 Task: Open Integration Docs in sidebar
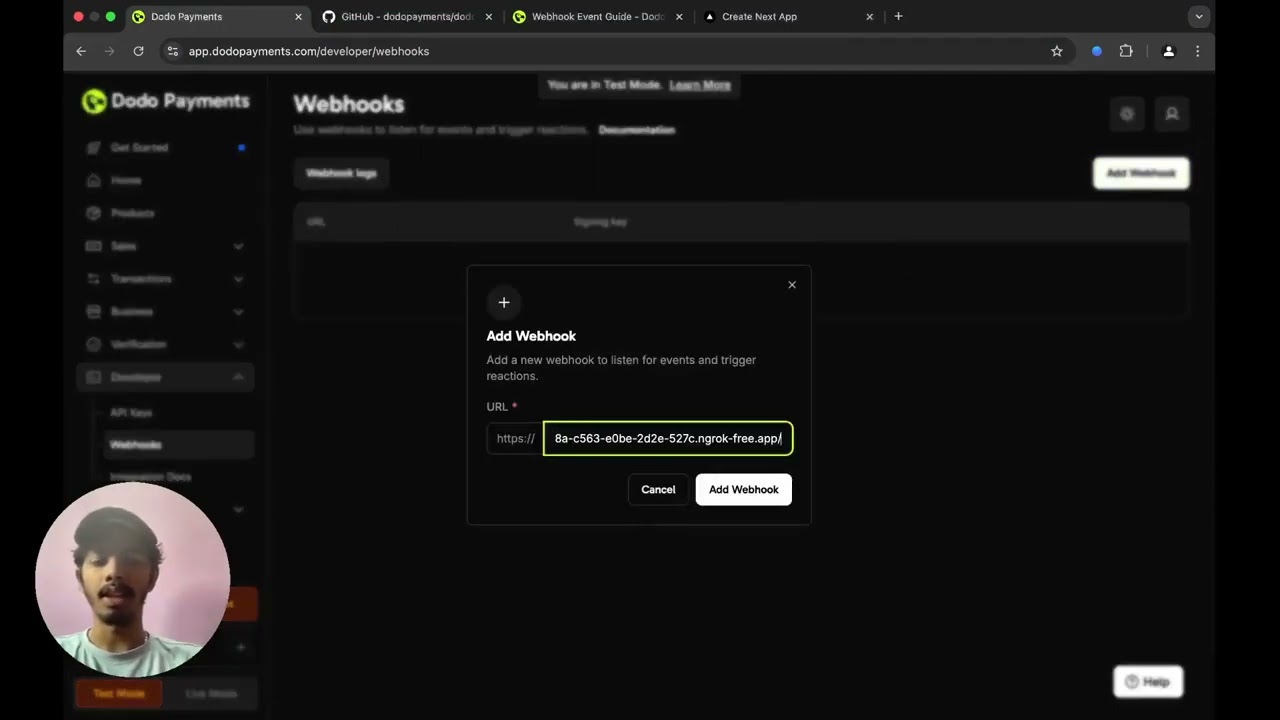pyautogui.click(x=150, y=477)
